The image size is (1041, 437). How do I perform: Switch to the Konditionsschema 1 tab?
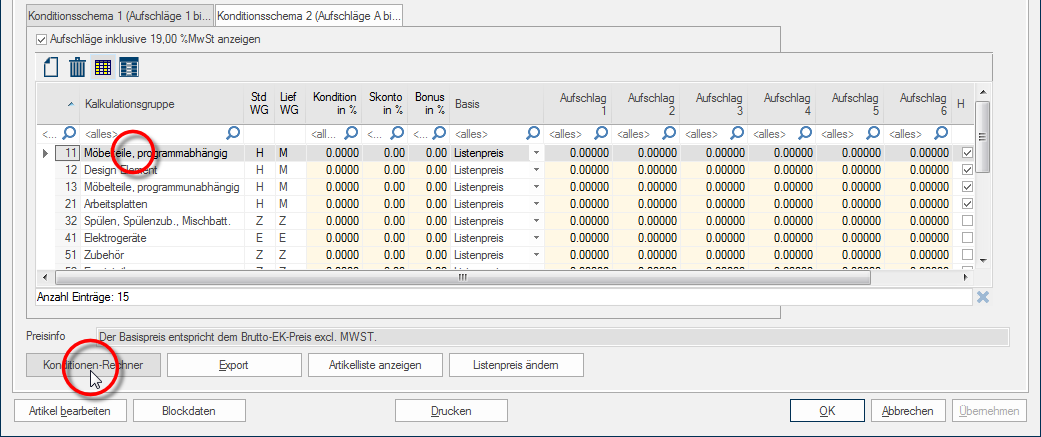coord(121,18)
